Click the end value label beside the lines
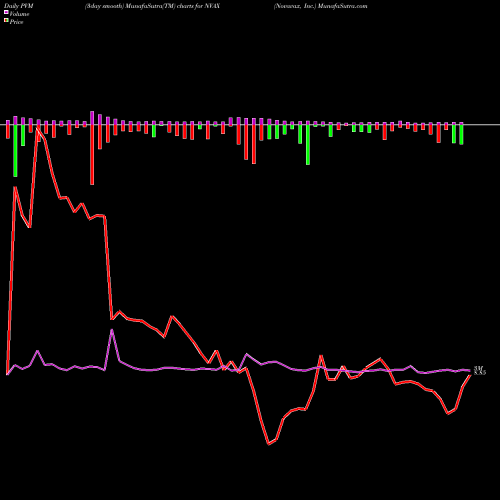The image size is (500, 500). [x=480, y=370]
